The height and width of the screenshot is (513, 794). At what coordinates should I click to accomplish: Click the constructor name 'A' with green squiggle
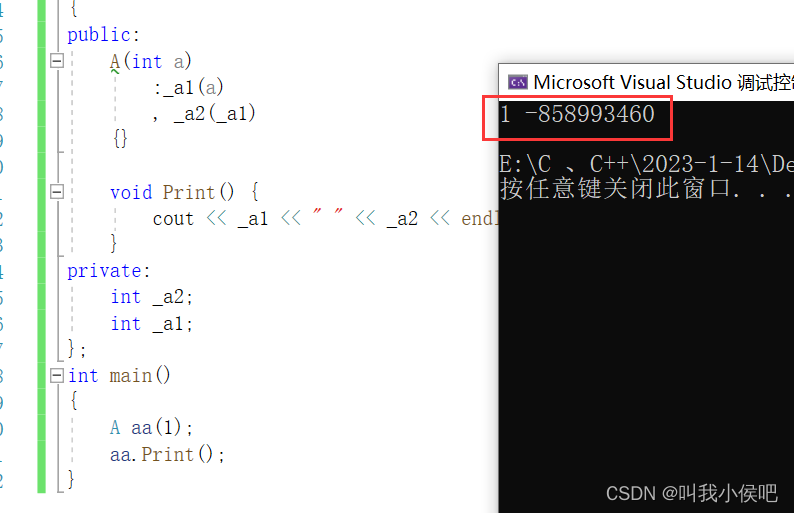pyautogui.click(x=115, y=62)
